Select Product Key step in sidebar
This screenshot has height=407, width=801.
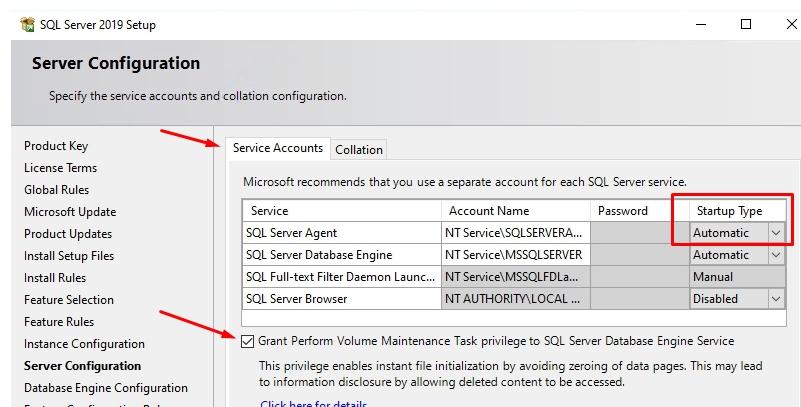point(56,146)
